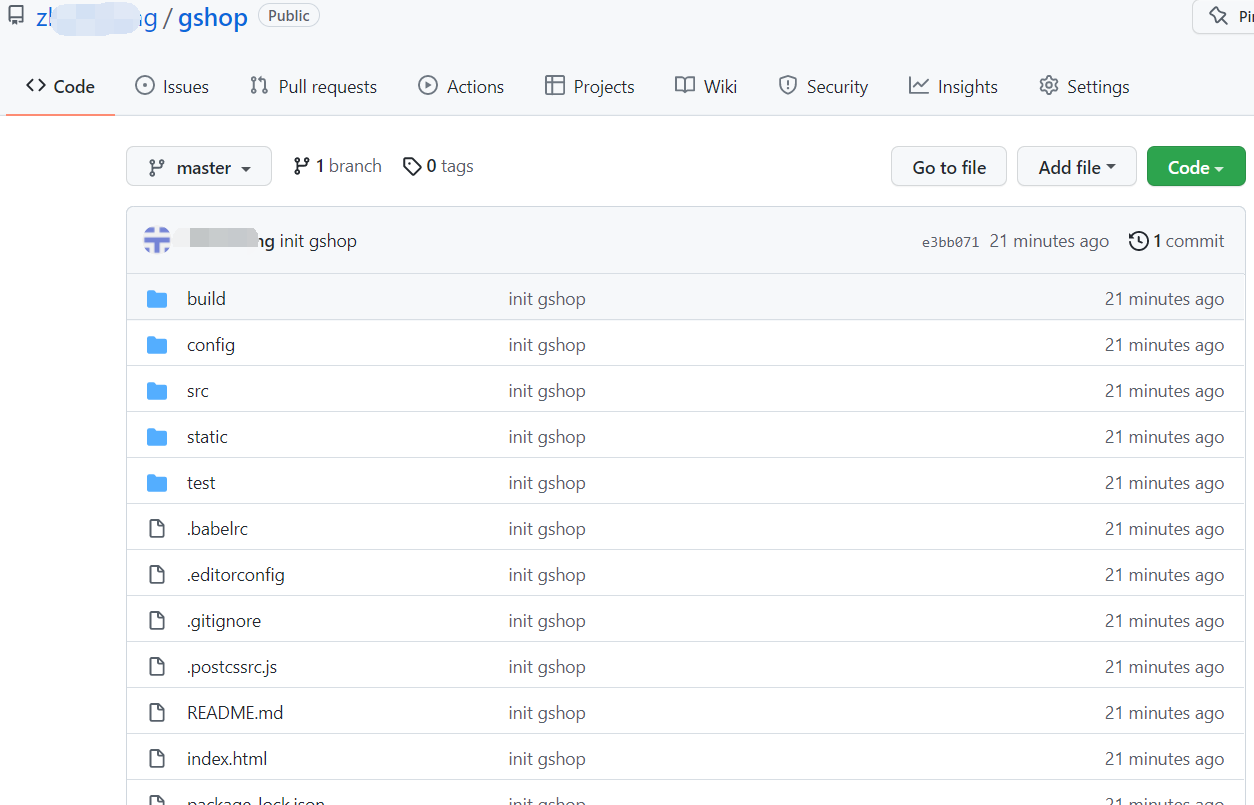Click the tag icon beside 0 tags
Viewport: 1254px width, 805px height.
coord(412,166)
